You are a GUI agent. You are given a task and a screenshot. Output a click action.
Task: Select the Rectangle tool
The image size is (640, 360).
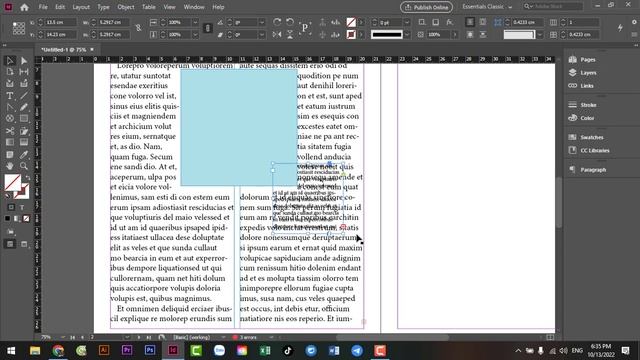tap(24, 119)
